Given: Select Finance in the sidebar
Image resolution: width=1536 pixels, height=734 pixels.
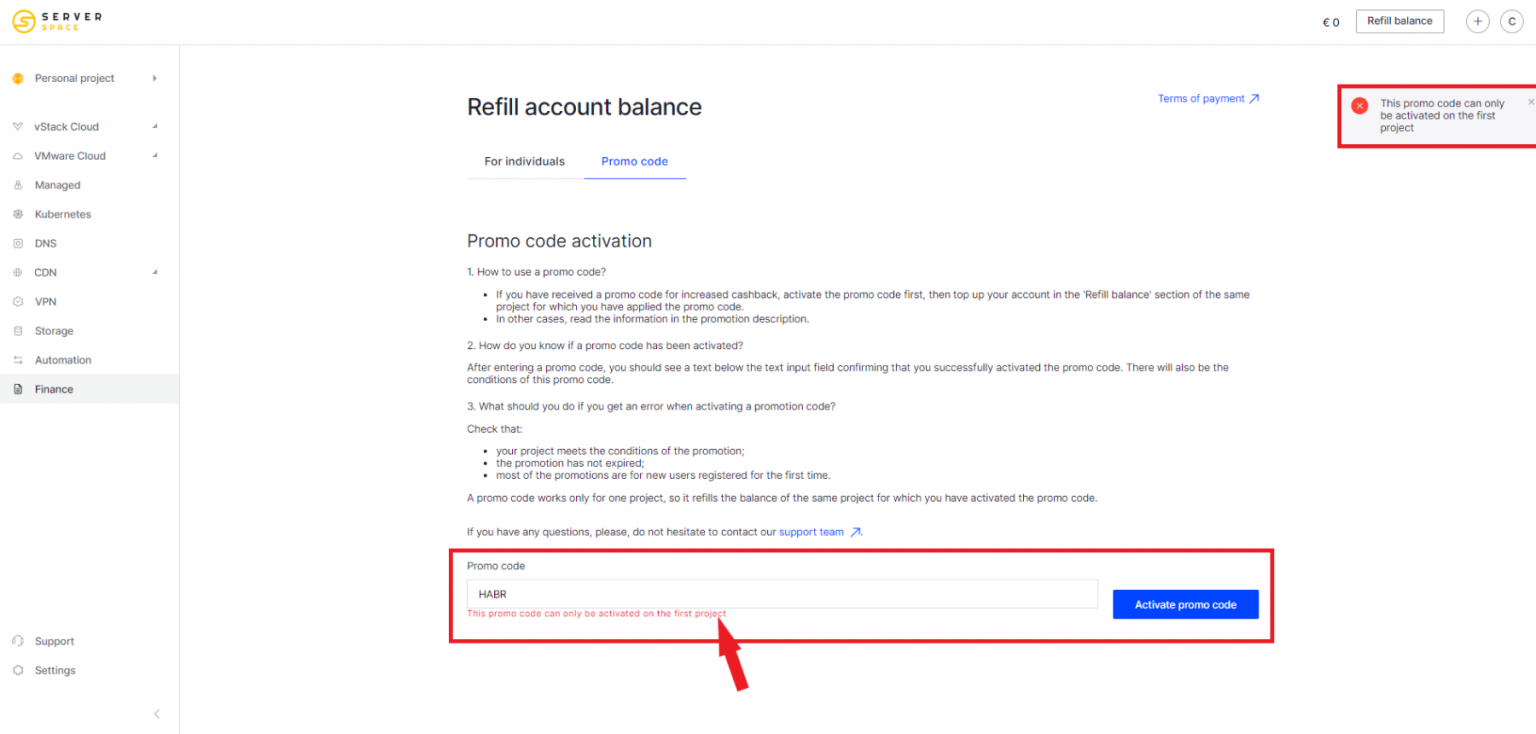Looking at the screenshot, I should pos(52,388).
